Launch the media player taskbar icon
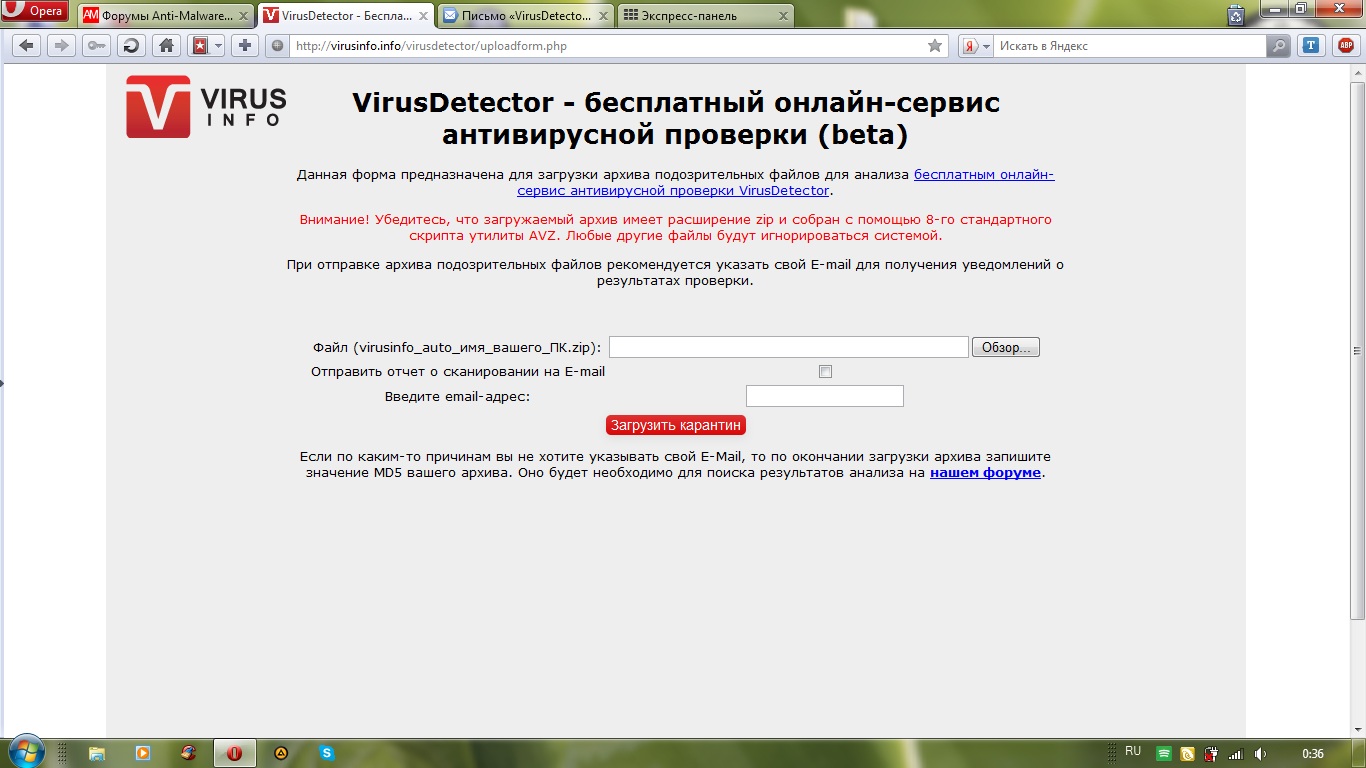 tap(143, 753)
